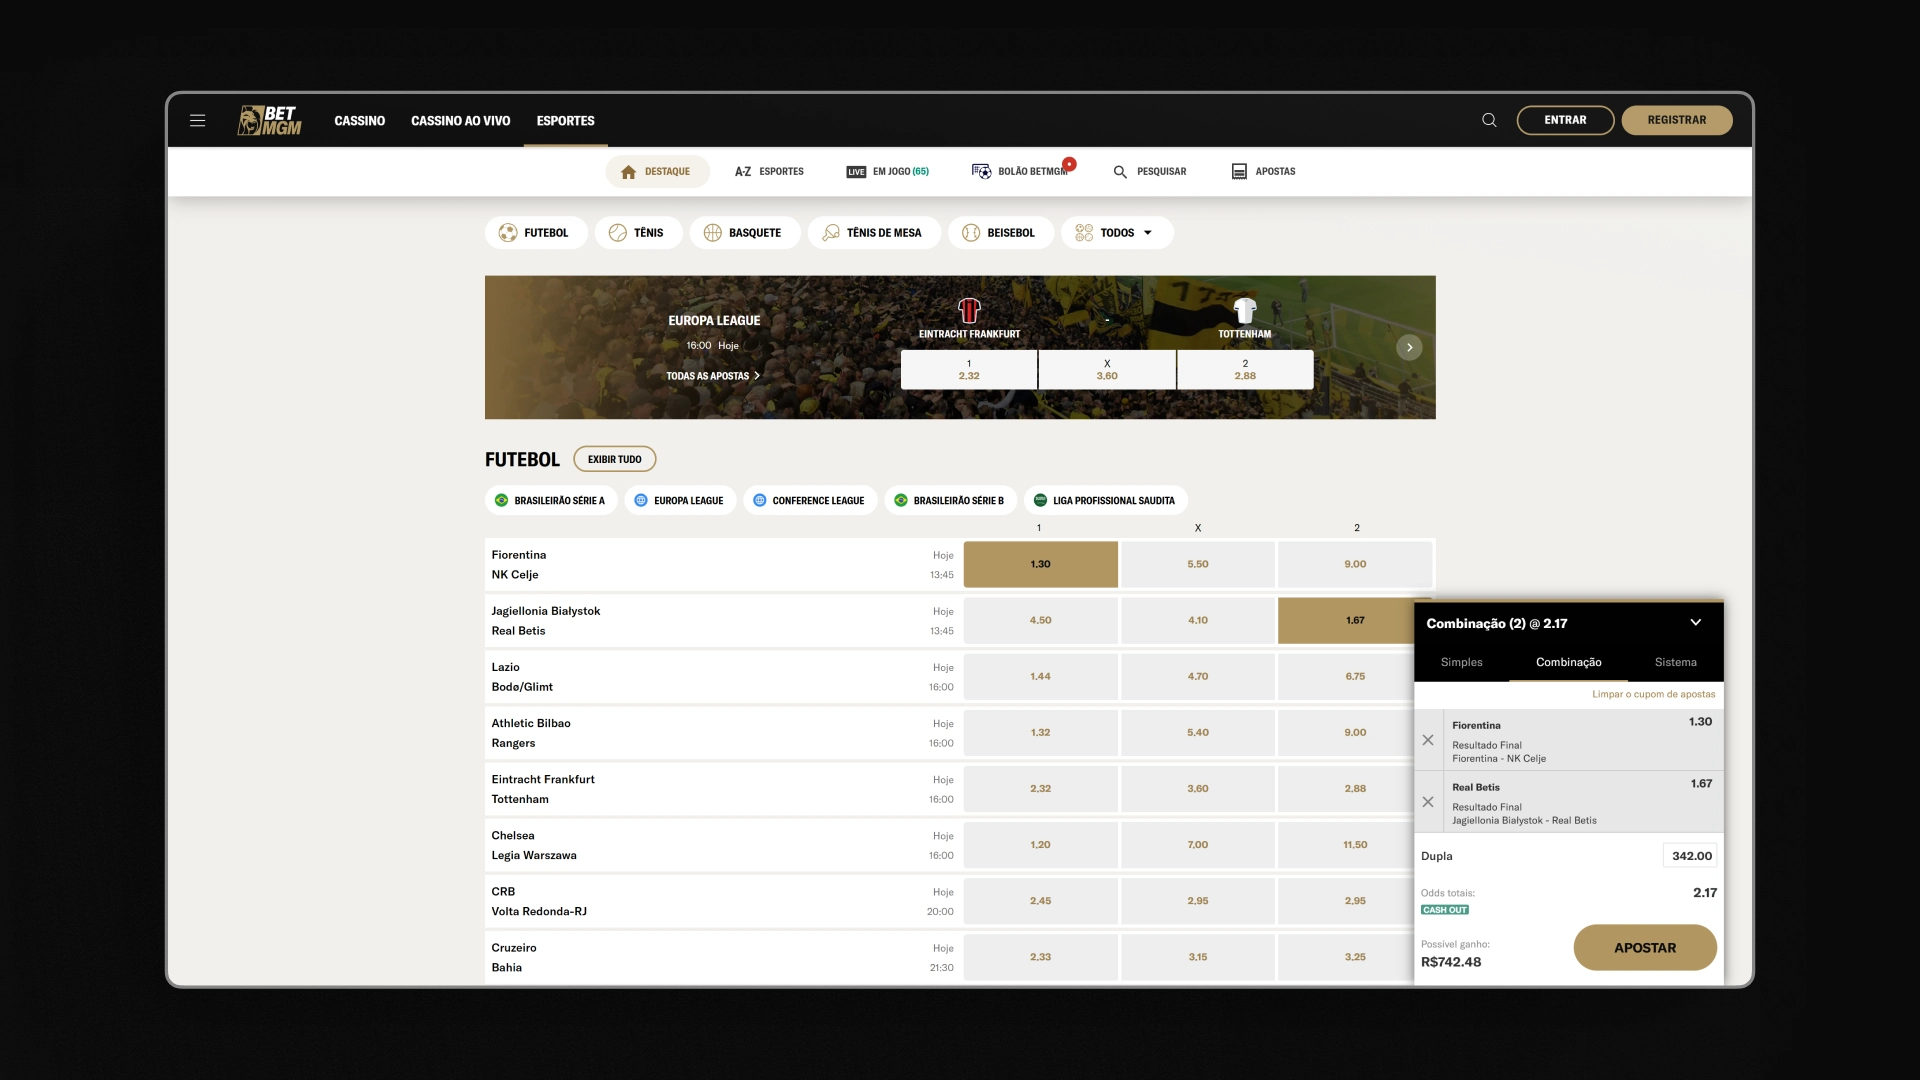Click the Tênis de Mesa paddle icon
1920x1080 pixels.
coord(830,233)
